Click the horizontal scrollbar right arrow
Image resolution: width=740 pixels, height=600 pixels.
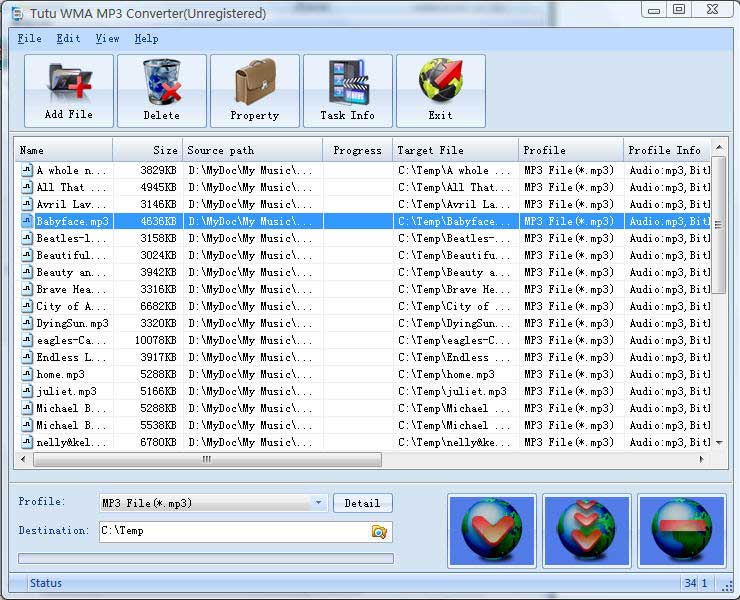click(702, 459)
